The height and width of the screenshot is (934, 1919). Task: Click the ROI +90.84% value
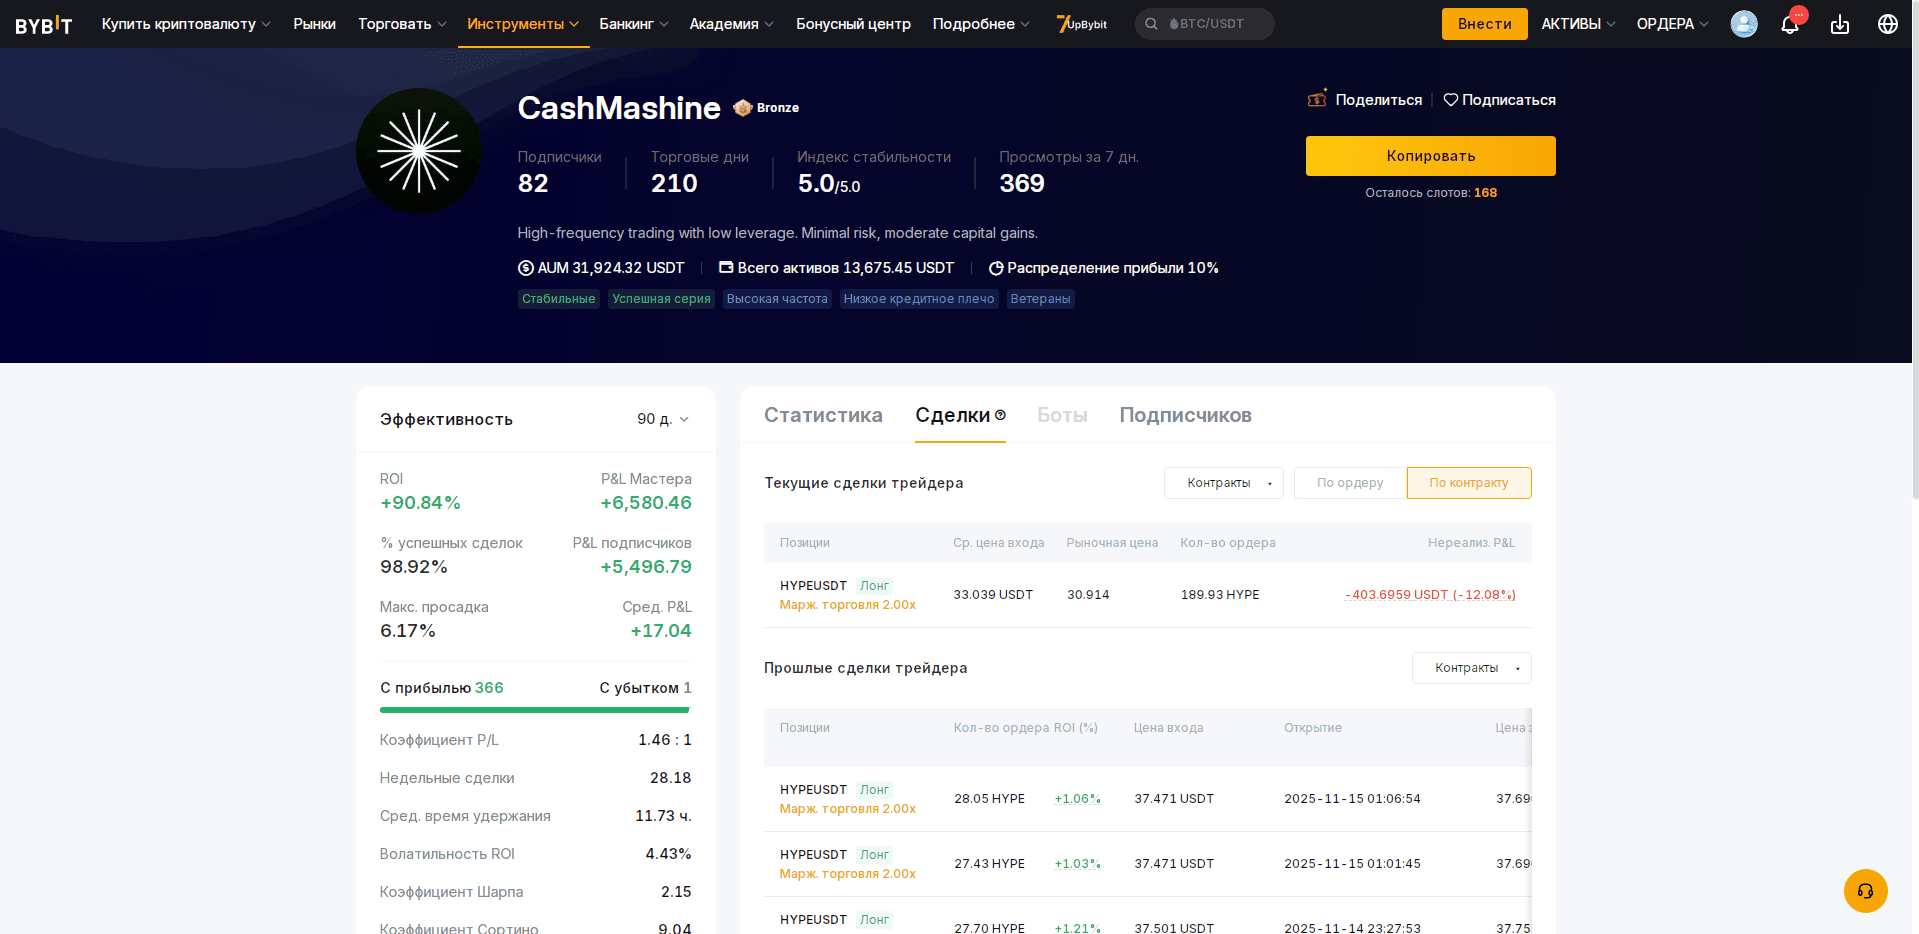tap(420, 503)
